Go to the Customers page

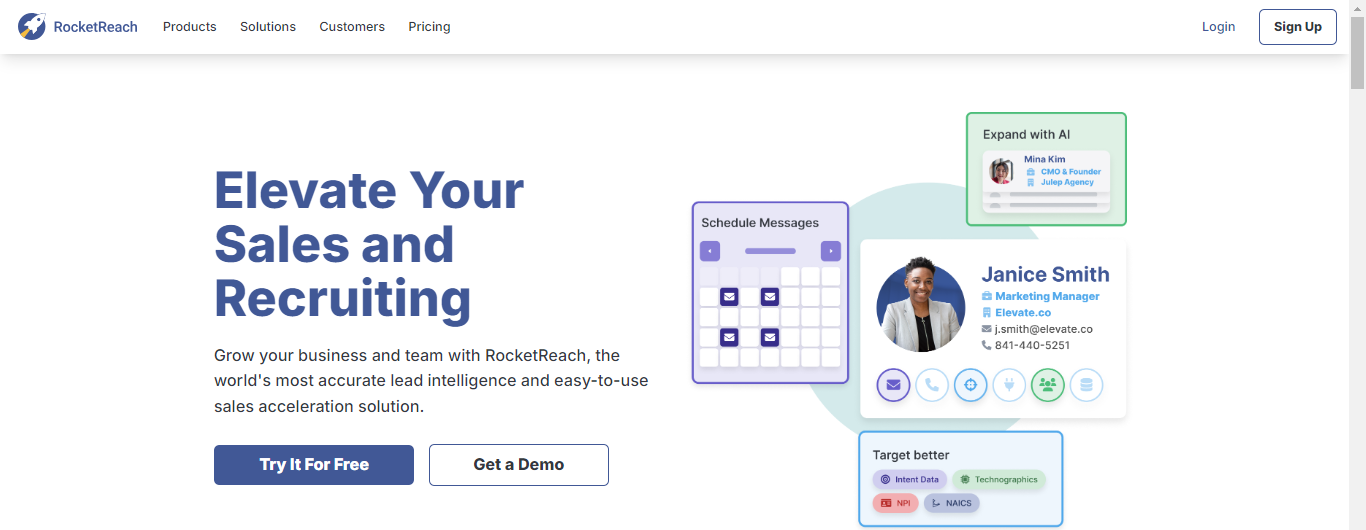(352, 27)
